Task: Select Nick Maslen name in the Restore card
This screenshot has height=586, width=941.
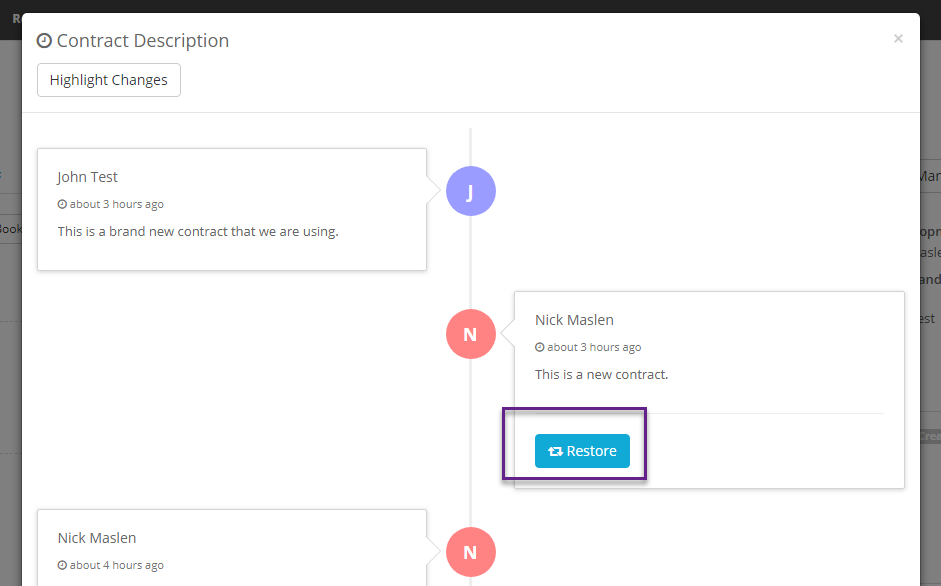Action: (574, 320)
